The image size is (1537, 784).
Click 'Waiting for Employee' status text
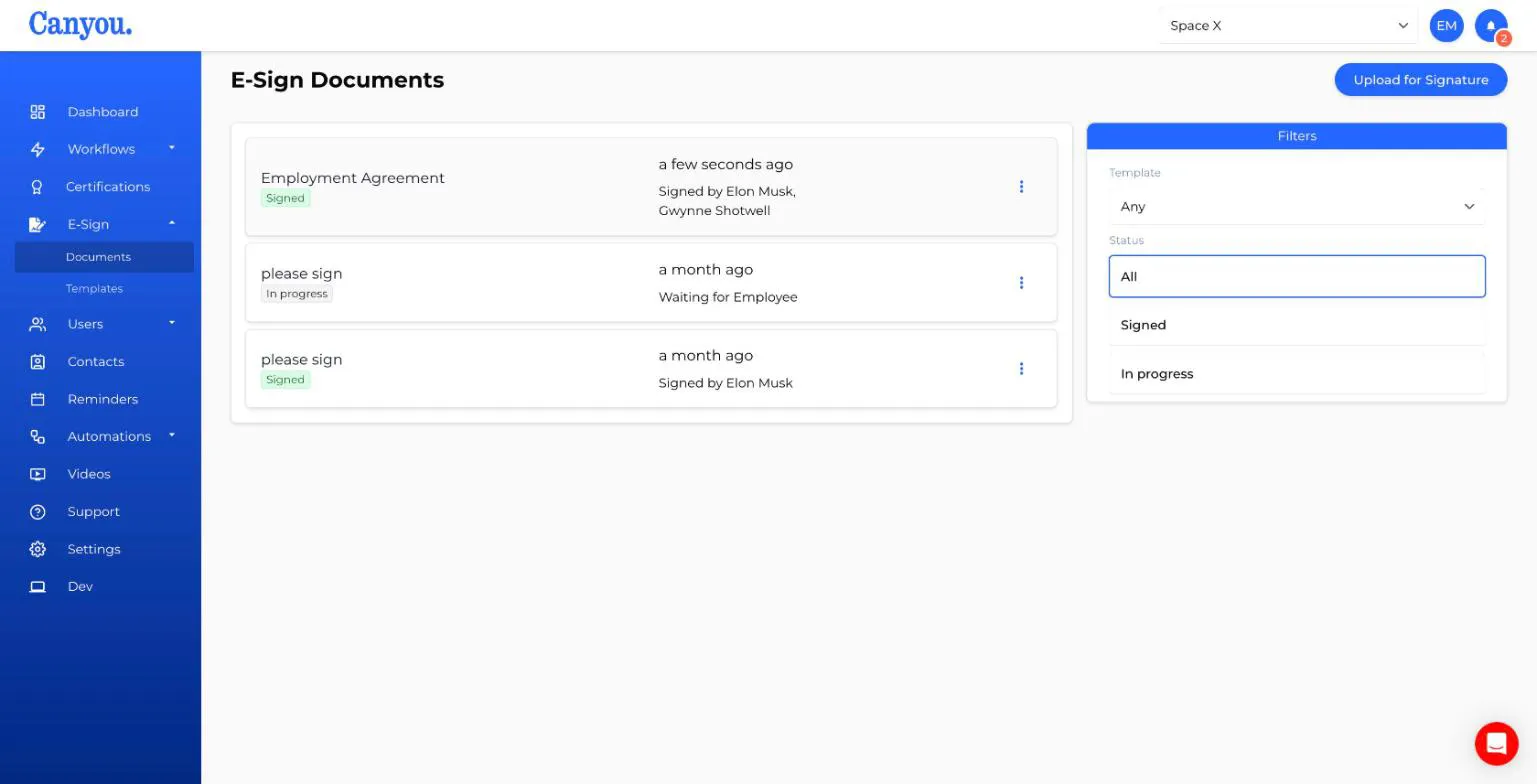click(728, 297)
